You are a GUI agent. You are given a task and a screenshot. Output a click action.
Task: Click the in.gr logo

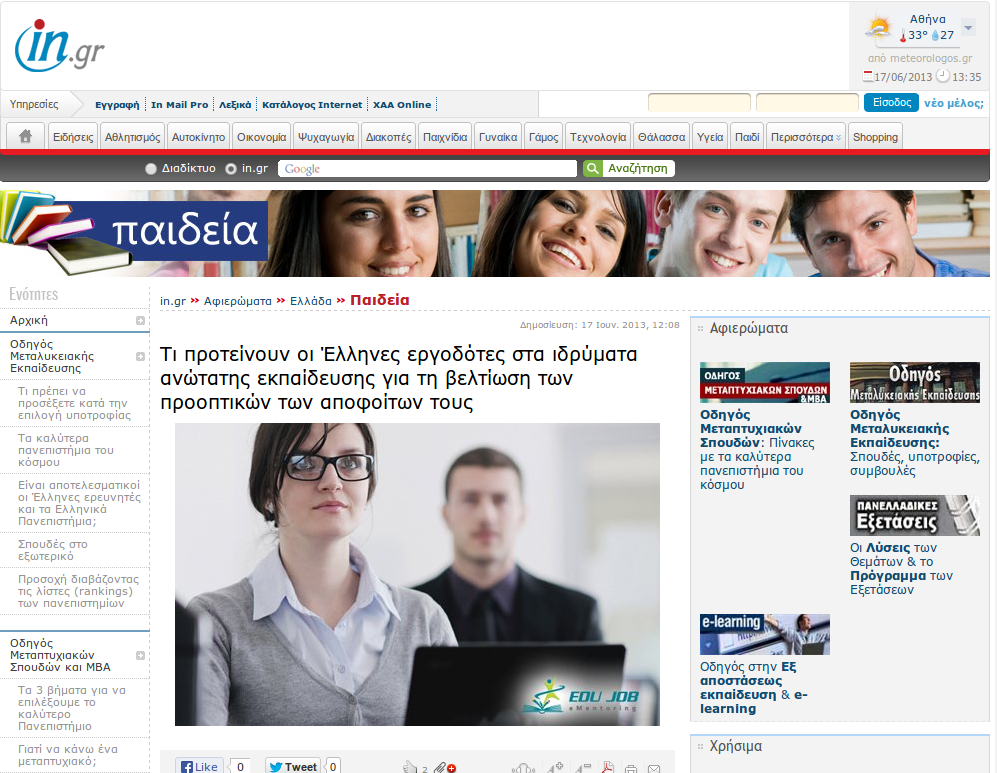tap(60, 46)
